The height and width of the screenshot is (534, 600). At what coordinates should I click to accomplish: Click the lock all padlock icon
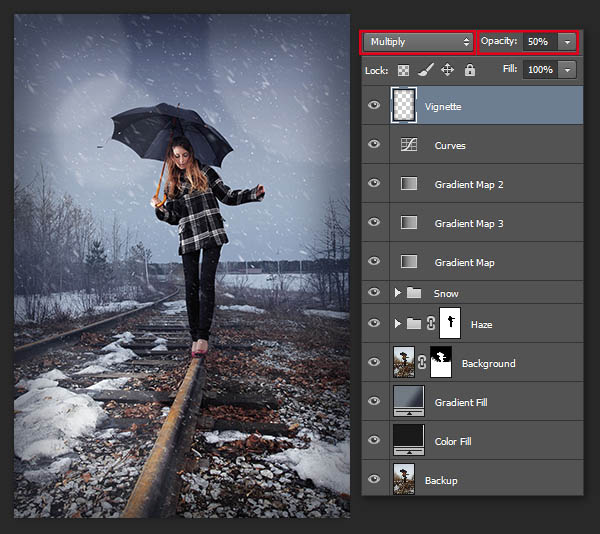click(x=470, y=70)
